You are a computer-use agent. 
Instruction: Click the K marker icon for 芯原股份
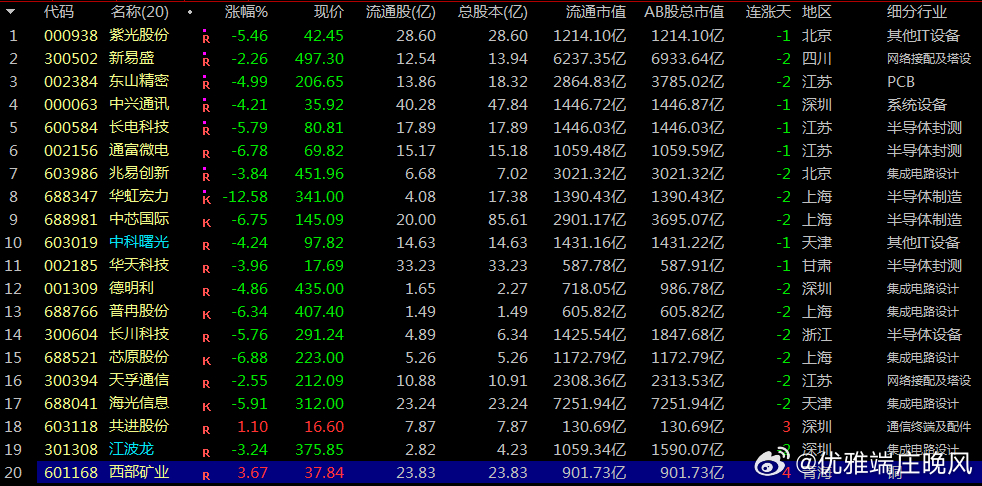coord(205,361)
